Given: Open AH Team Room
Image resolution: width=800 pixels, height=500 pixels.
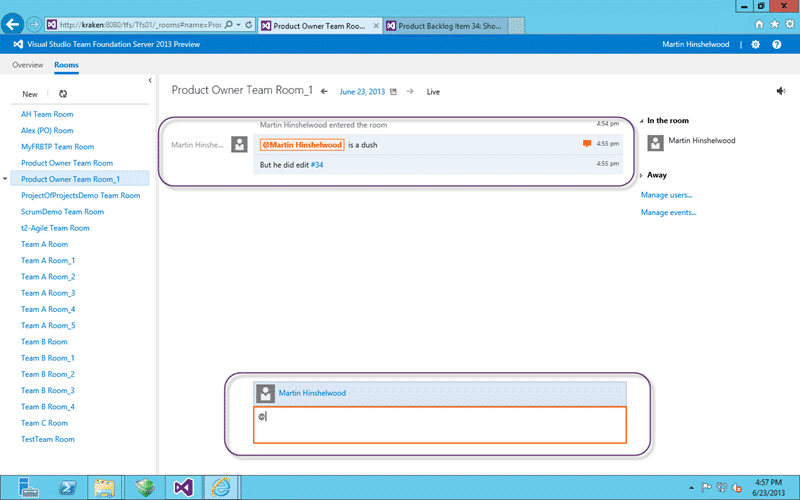Looking at the screenshot, I should (47, 114).
